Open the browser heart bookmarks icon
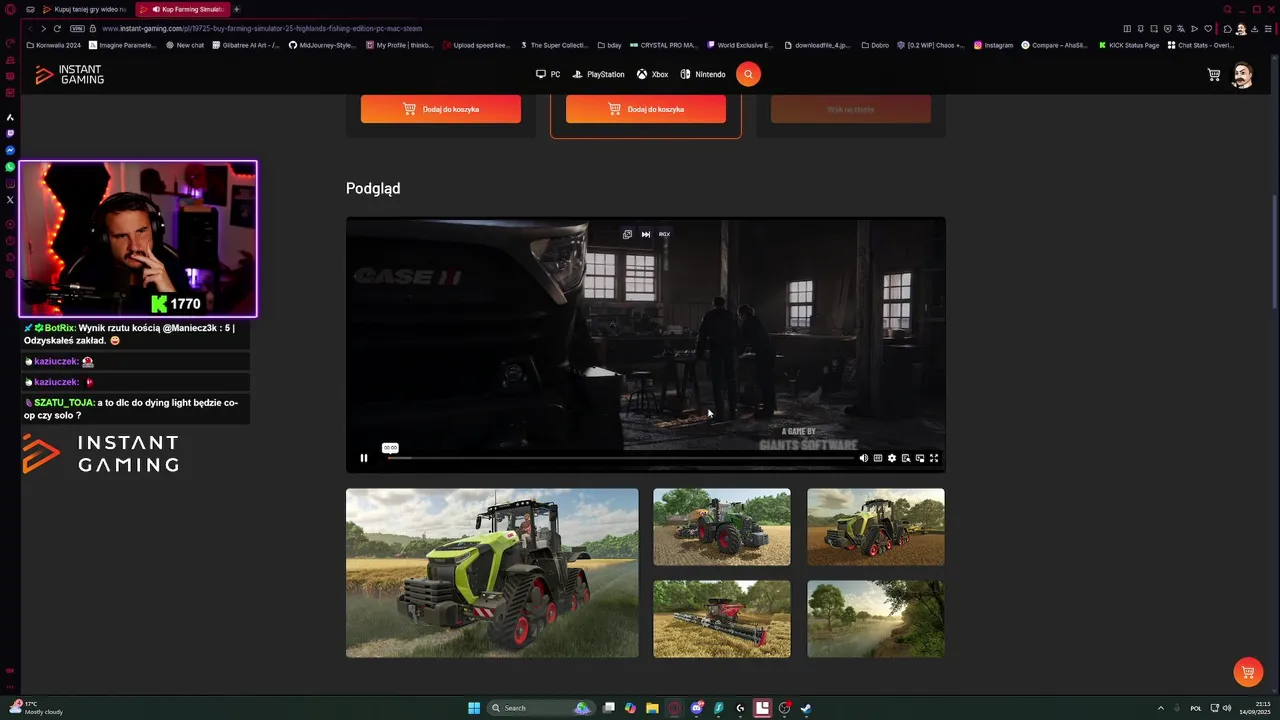The width and height of the screenshot is (1280, 720). (1208, 28)
